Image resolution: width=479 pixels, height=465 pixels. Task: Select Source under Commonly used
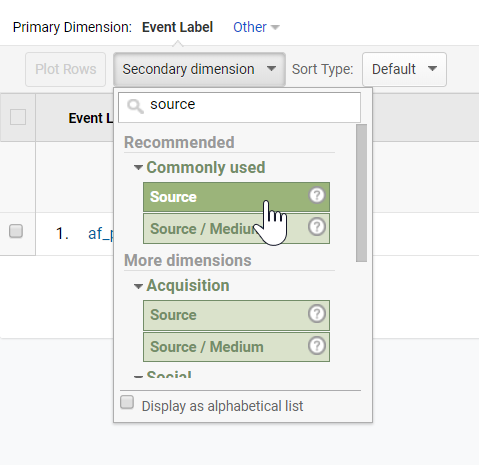coord(236,197)
